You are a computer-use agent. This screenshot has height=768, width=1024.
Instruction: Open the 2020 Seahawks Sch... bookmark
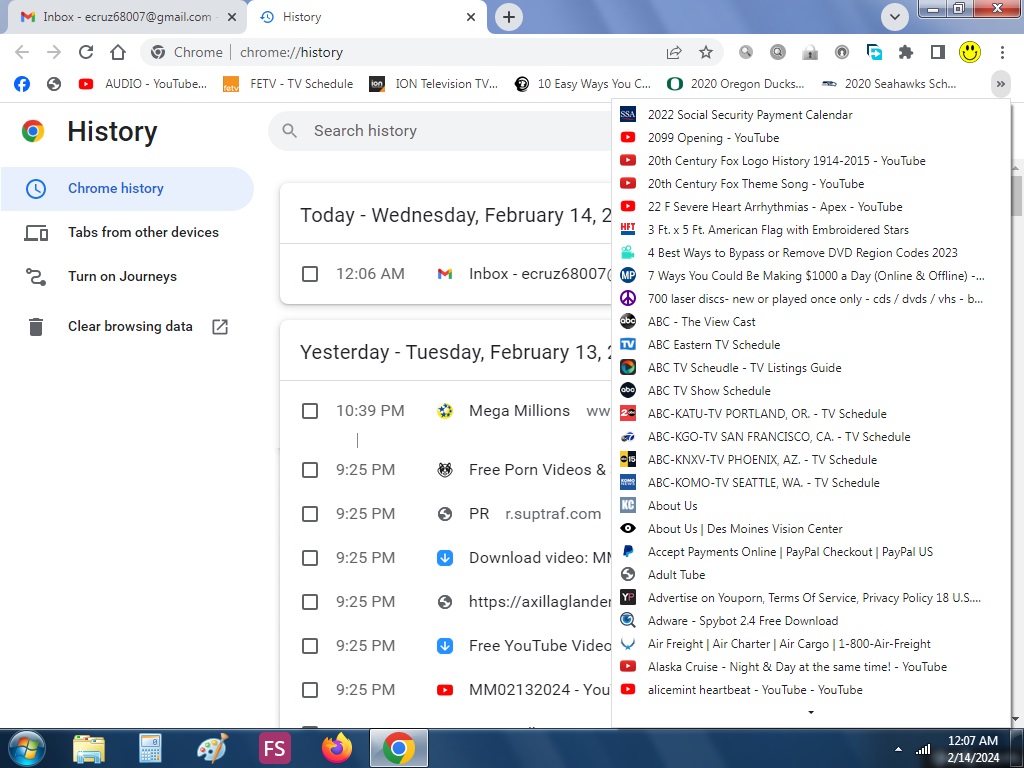[889, 84]
